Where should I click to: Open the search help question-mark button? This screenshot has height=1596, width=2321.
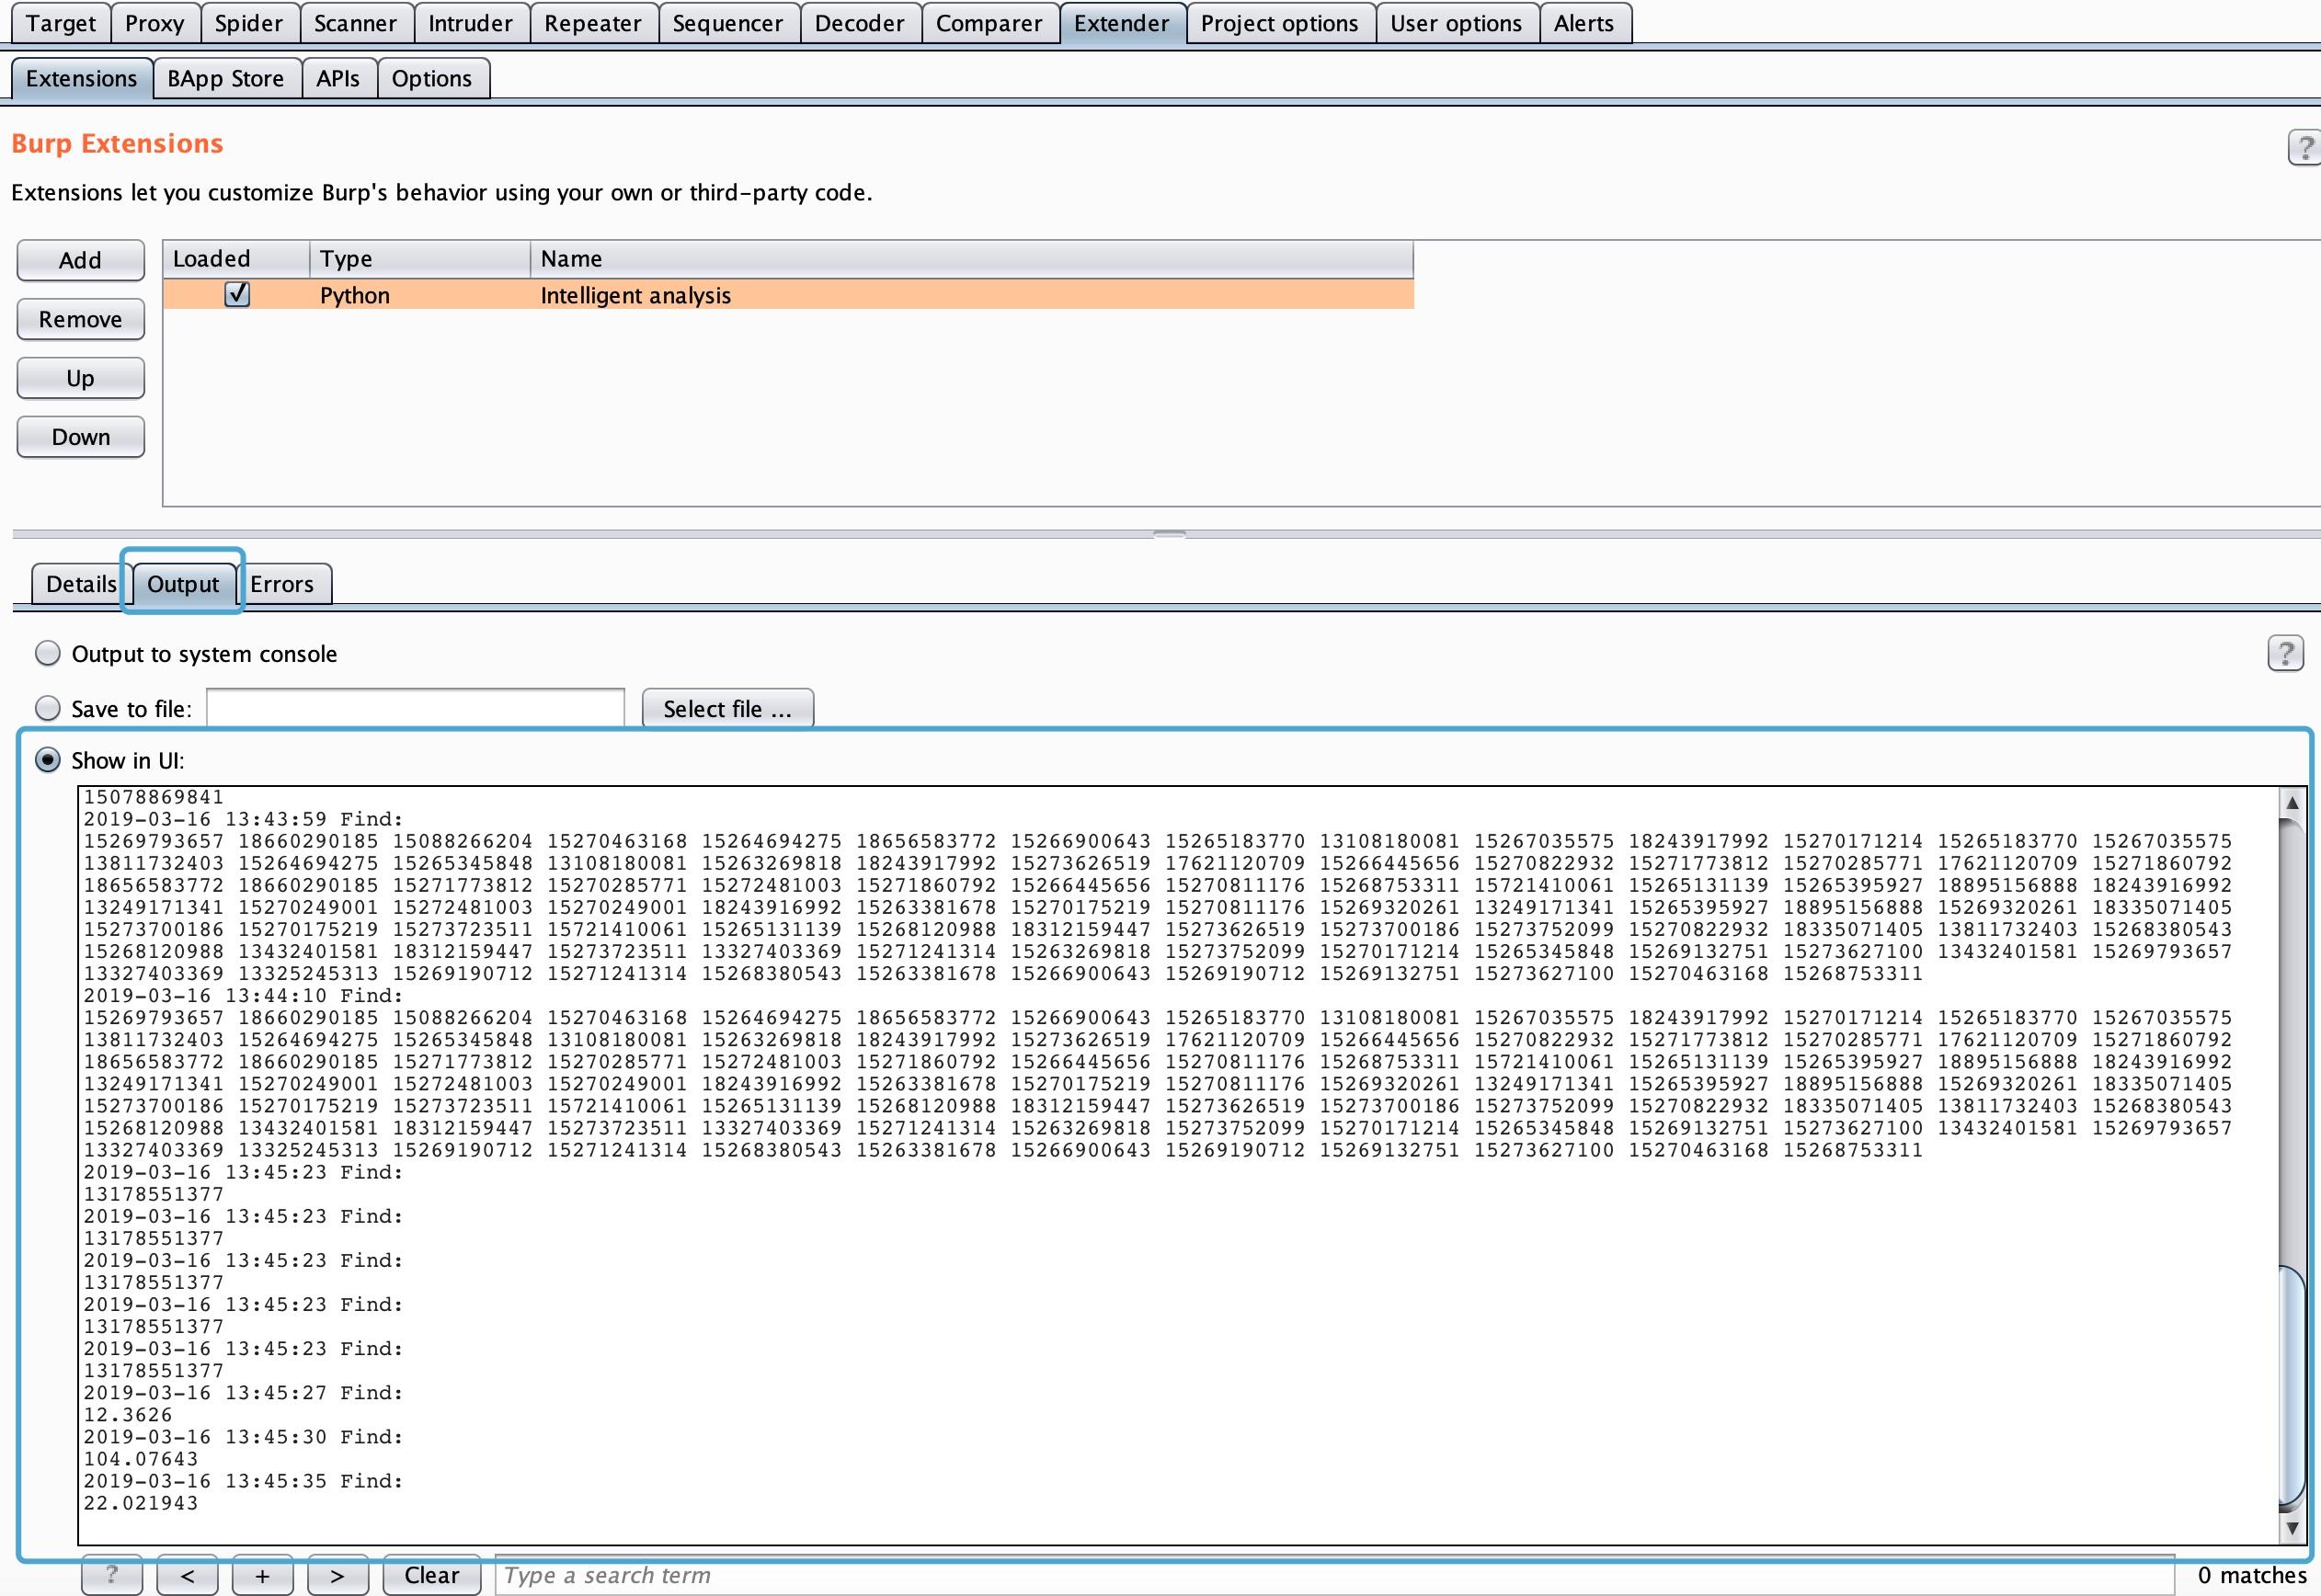pyautogui.click(x=111, y=1575)
